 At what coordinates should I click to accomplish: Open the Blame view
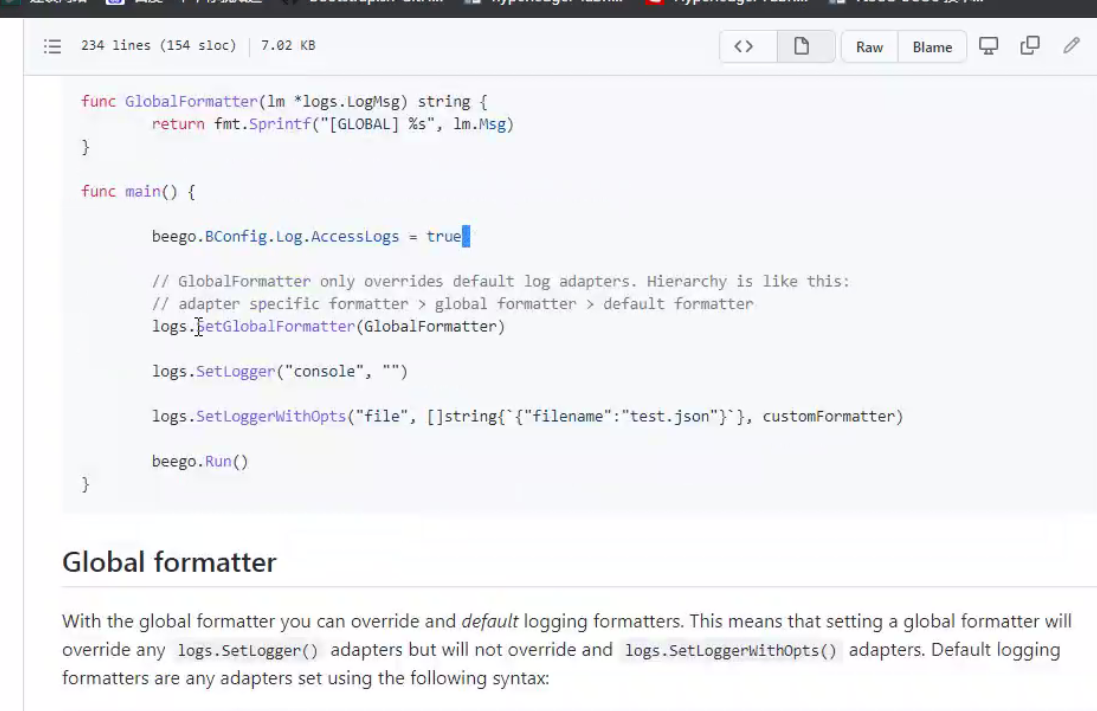point(931,46)
